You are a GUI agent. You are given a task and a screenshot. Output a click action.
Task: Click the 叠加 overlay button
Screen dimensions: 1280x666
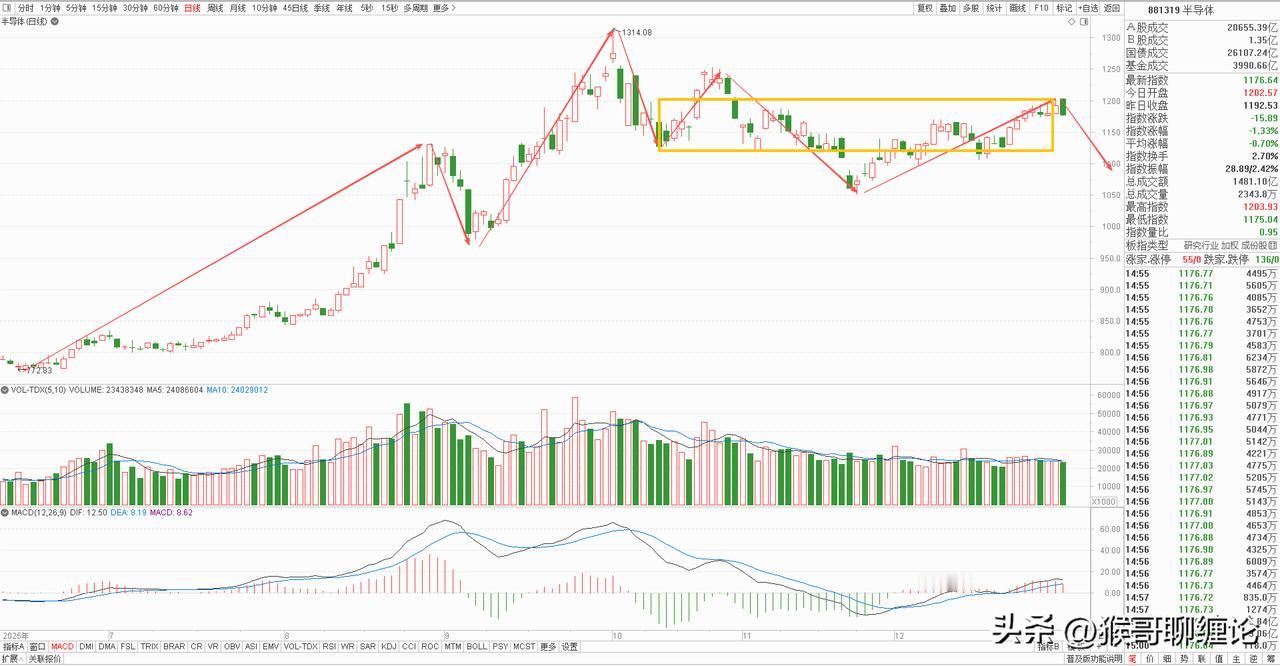coord(948,7)
